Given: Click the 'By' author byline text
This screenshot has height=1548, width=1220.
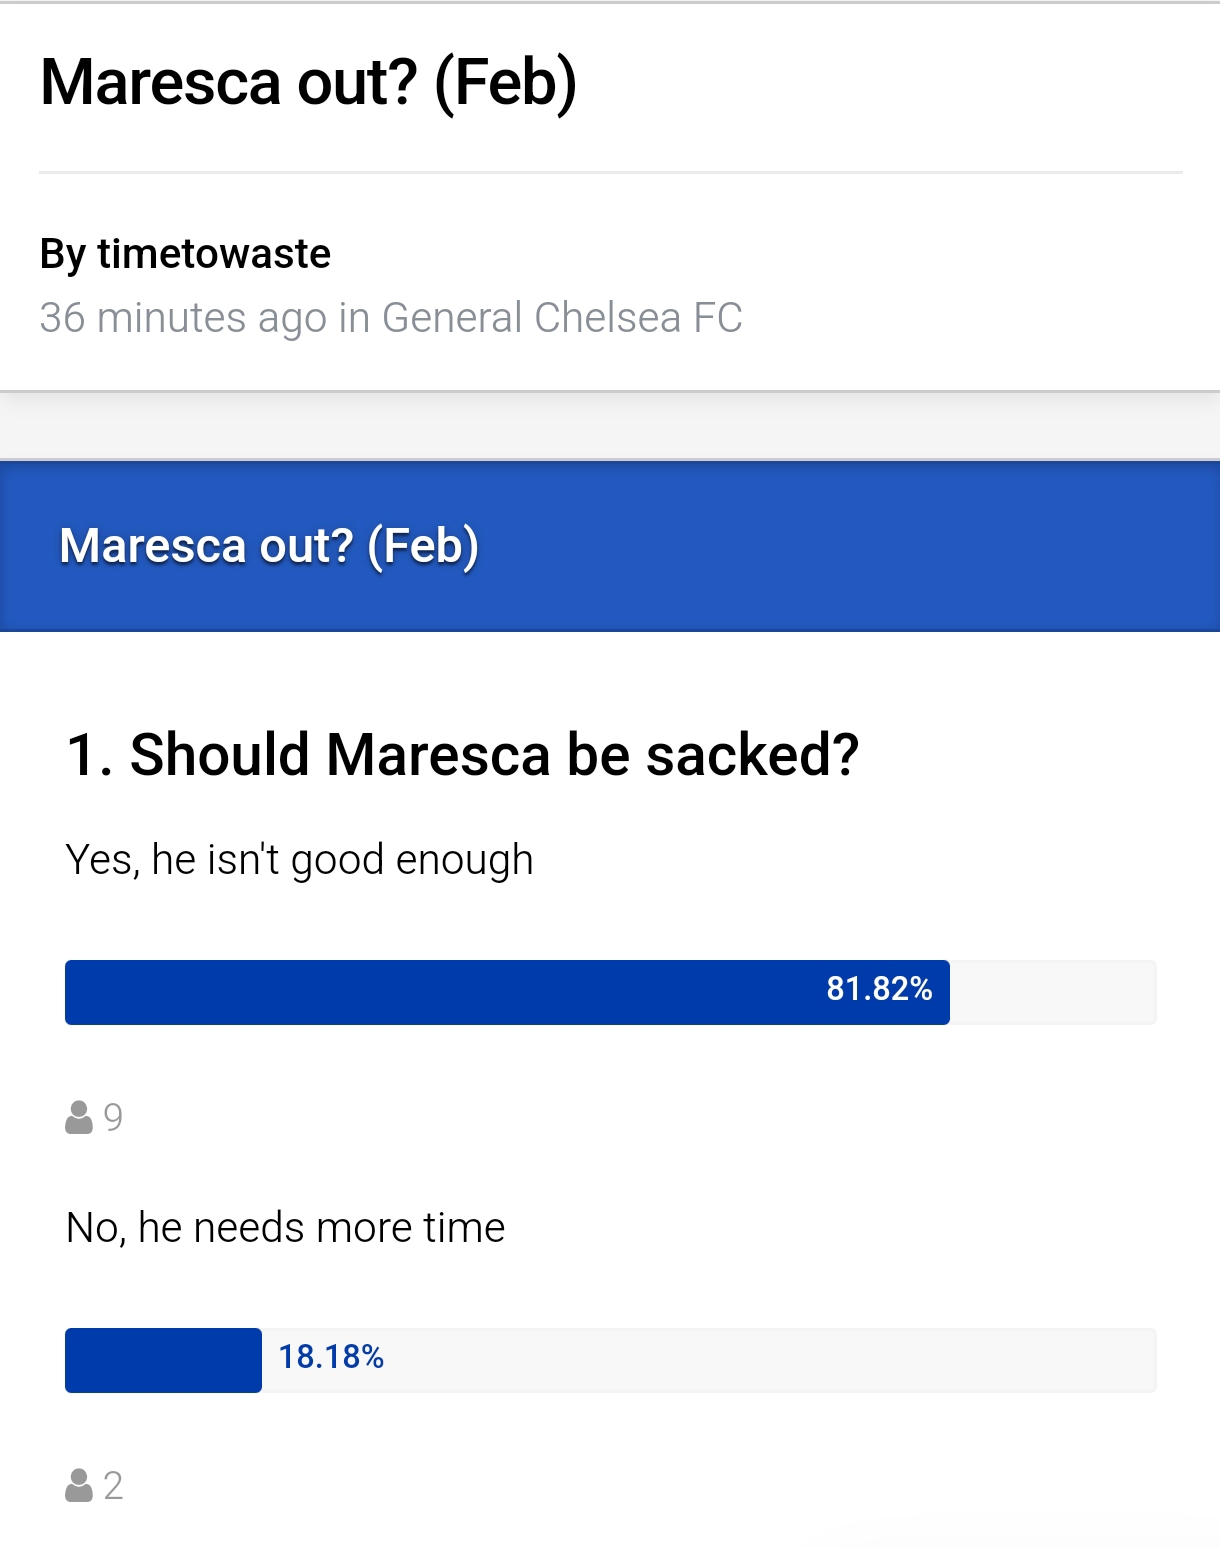Looking at the screenshot, I should click(x=63, y=255).
